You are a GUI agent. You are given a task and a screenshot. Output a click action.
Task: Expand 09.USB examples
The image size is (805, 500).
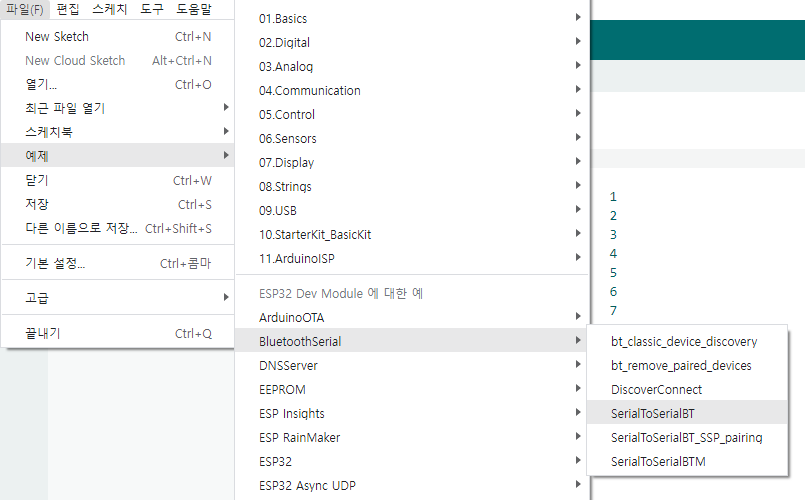[412, 210]
